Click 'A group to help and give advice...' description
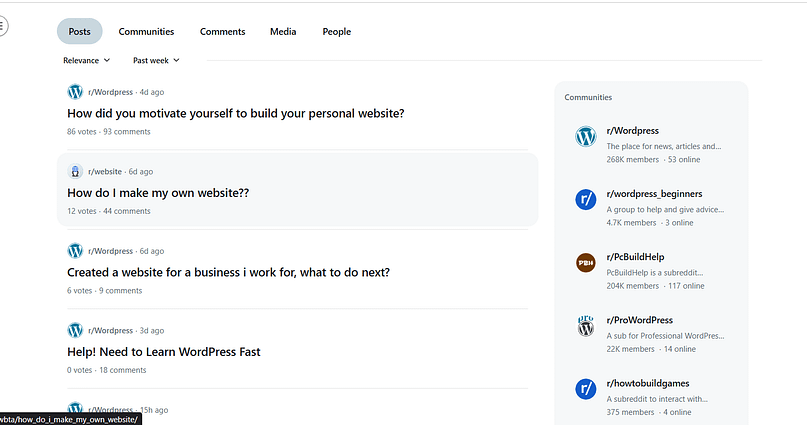Viewport: 807px width, 425px height. [x=665, y=209]
